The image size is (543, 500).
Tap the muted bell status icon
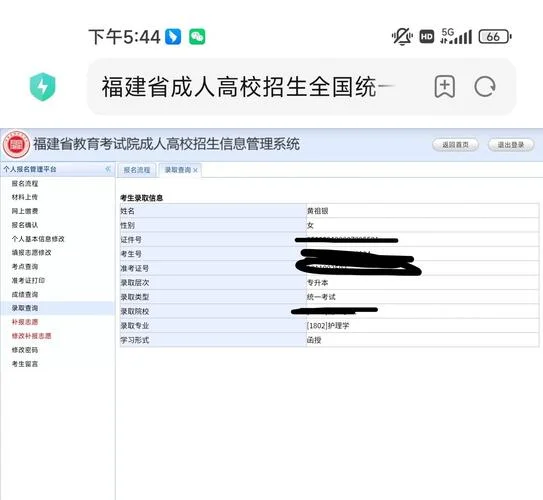click(x=402, y=36)
